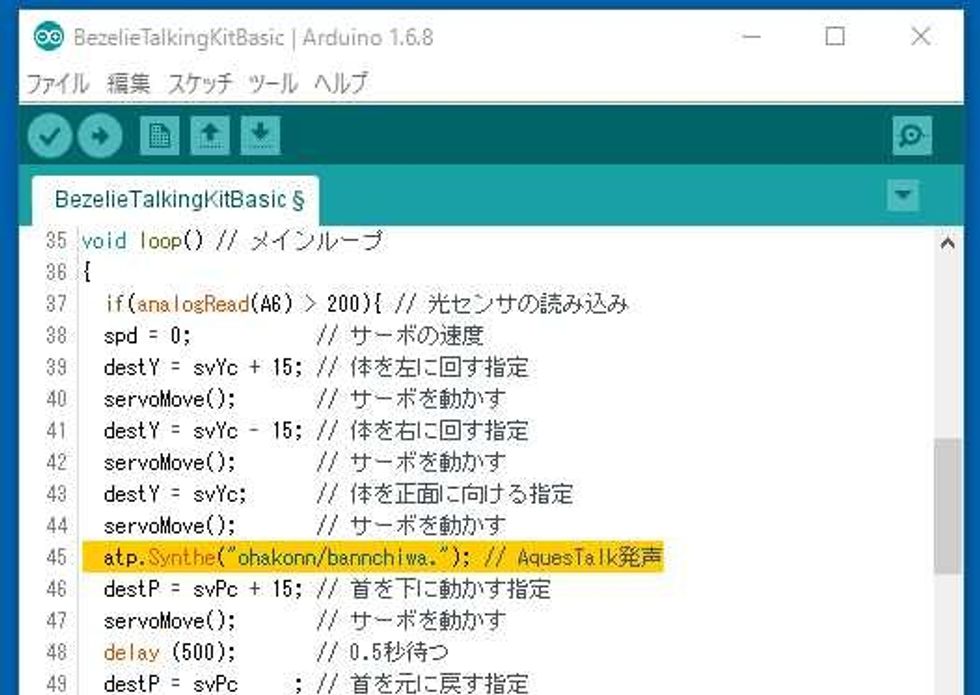Click the scrollbar up arrow

tap(947, 242)
